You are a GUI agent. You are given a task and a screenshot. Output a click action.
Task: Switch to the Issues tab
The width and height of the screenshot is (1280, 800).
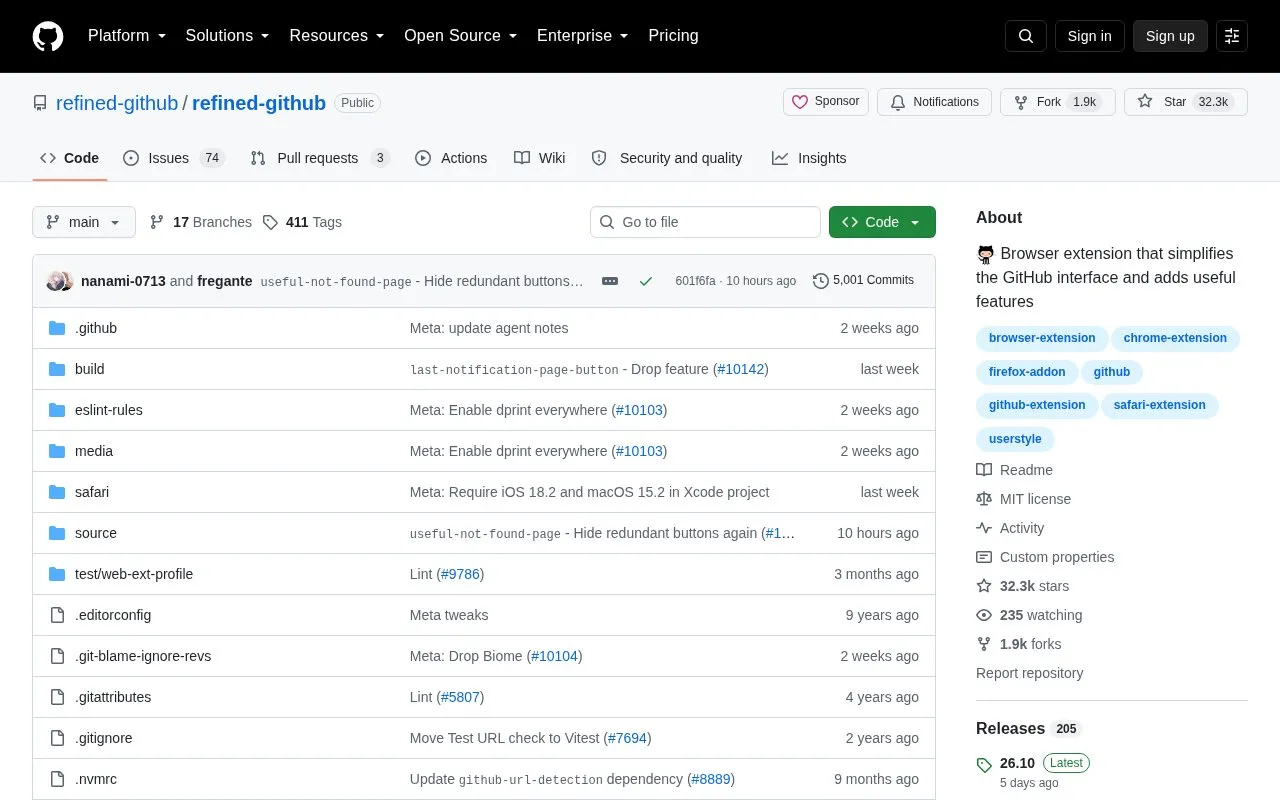[174, 158]
